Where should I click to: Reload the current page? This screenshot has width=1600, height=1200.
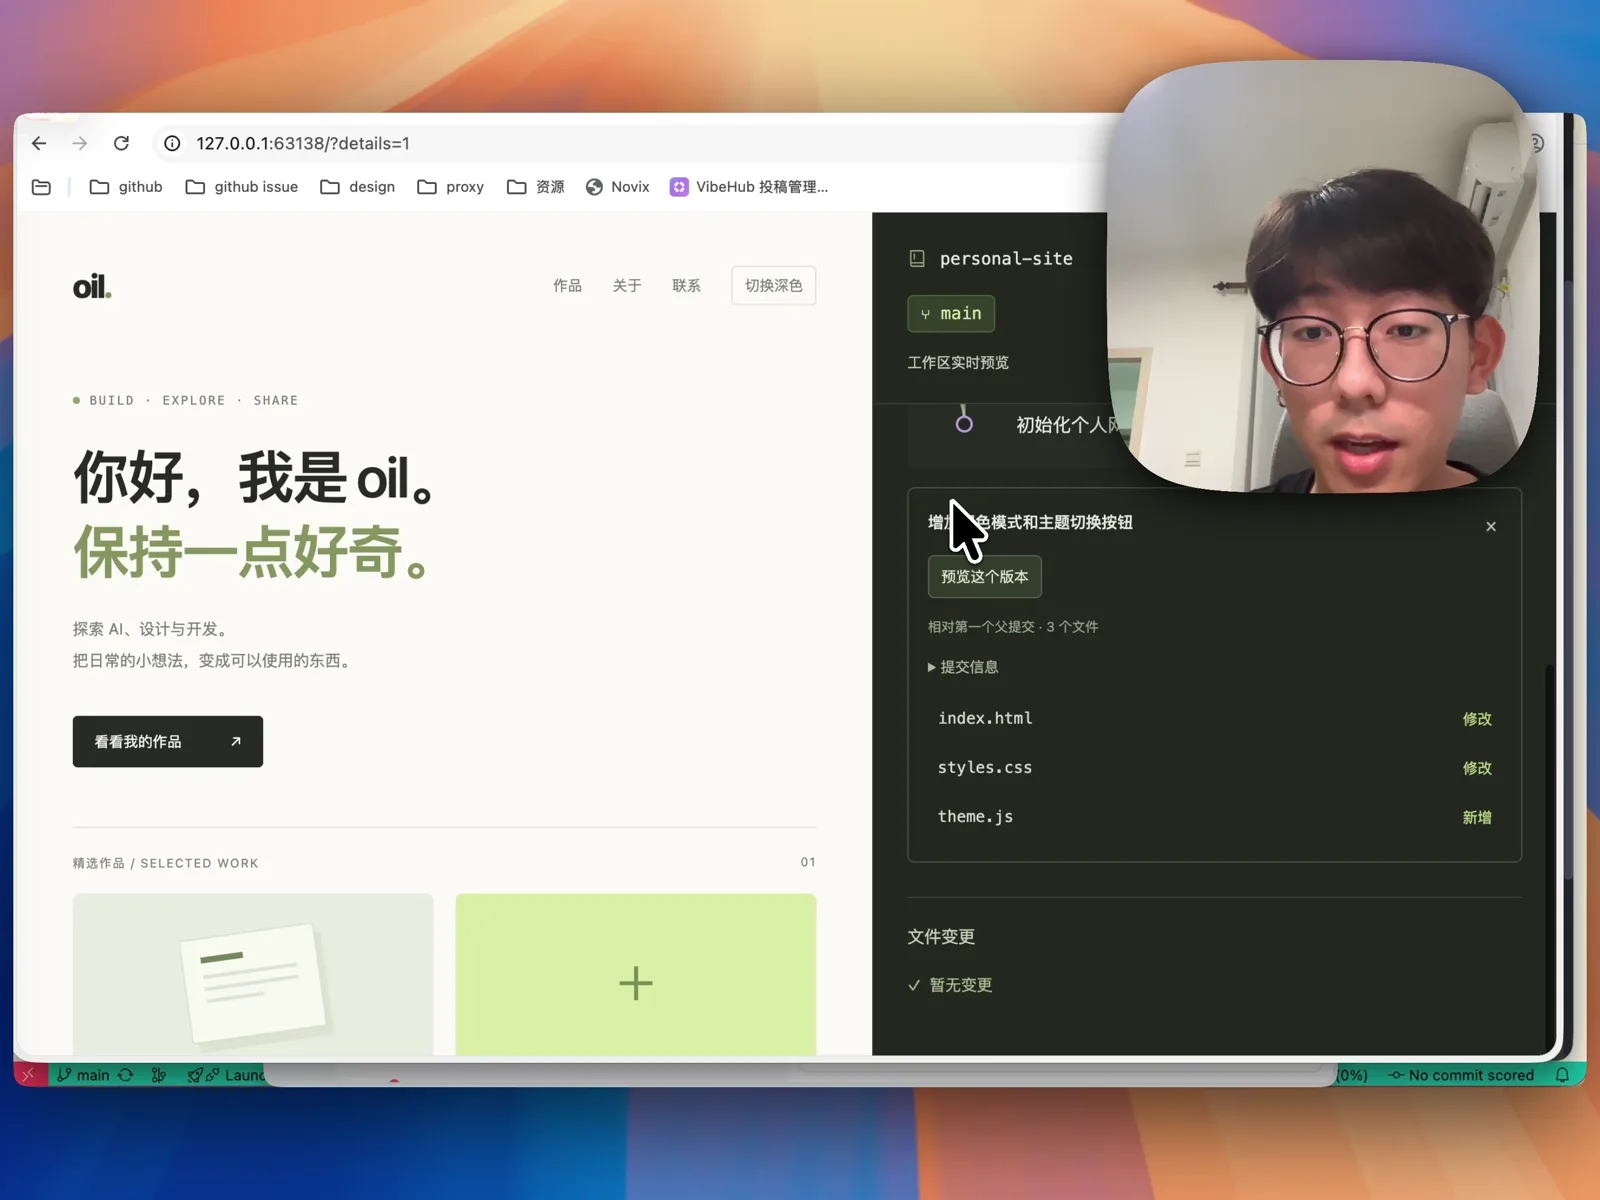tap(121, 143)
